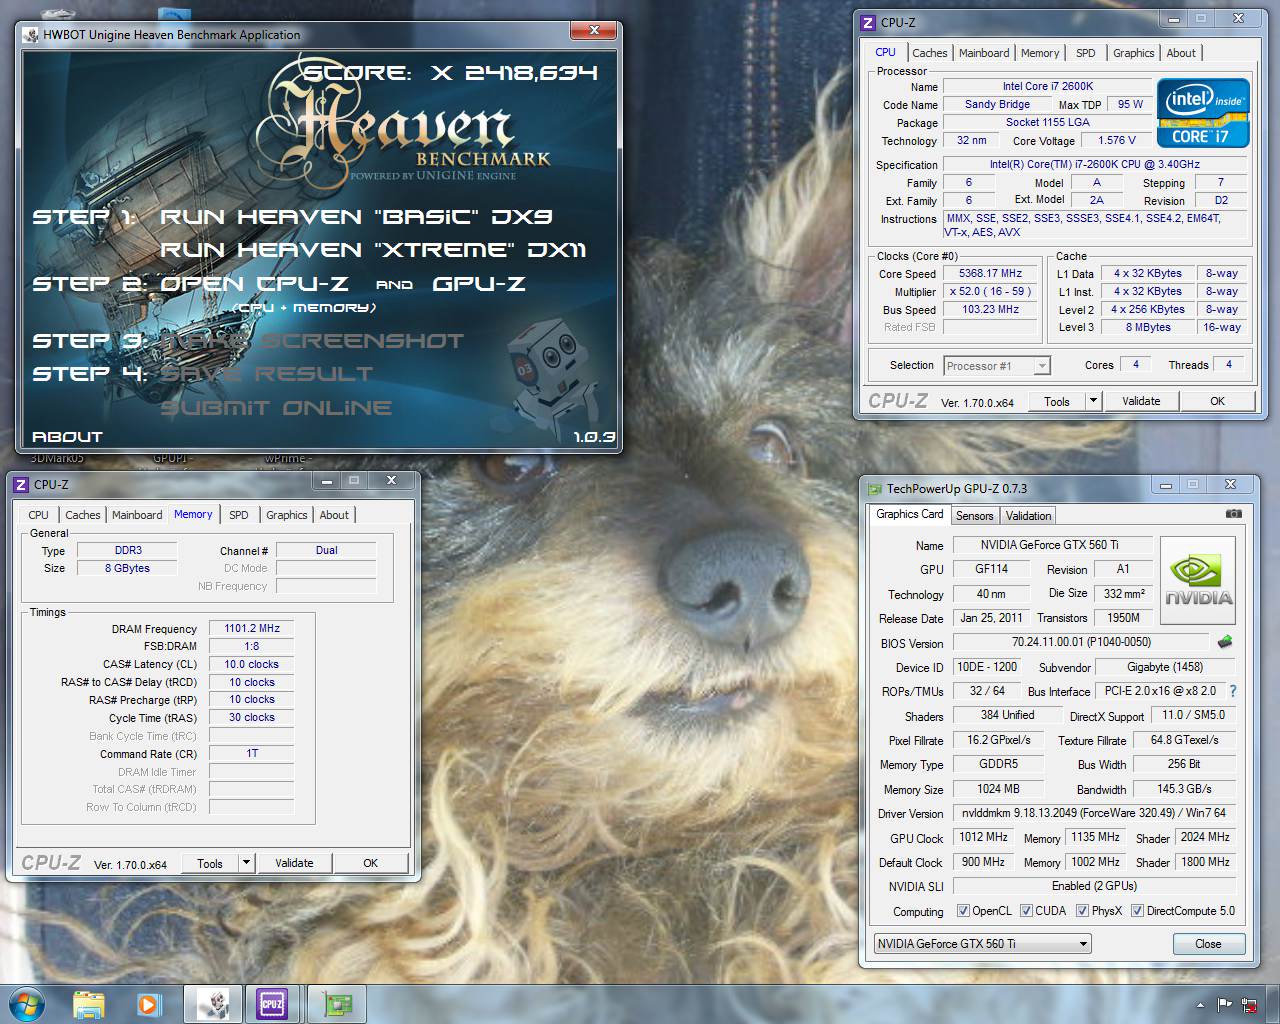Open the Processor #1 selection dropdown
Screen dimensions: 1280x1024
[997, 366]
